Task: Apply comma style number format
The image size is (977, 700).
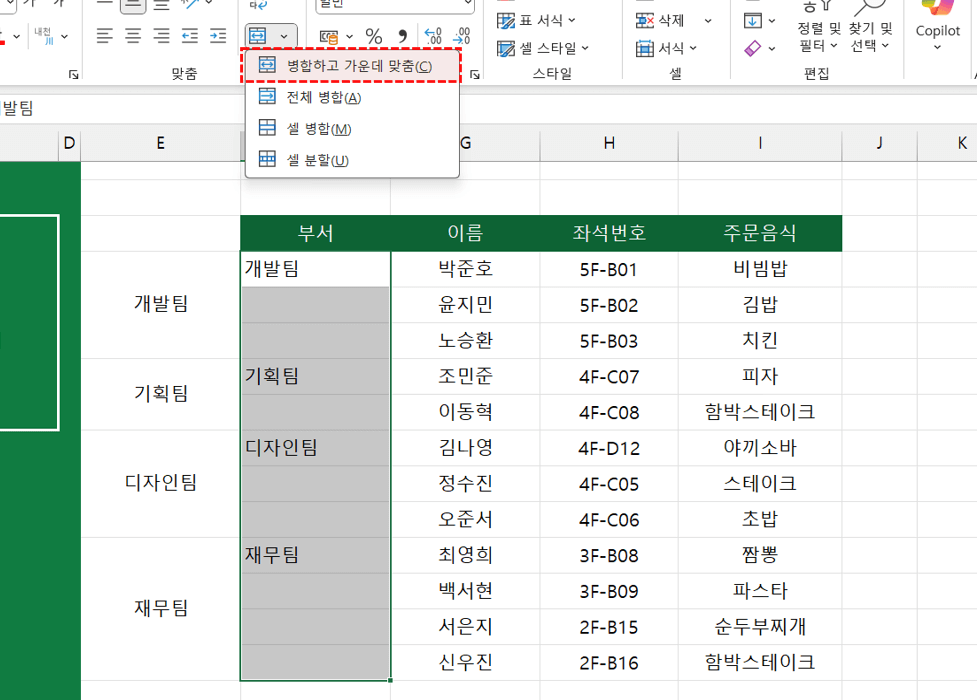Action: [402, 37]
